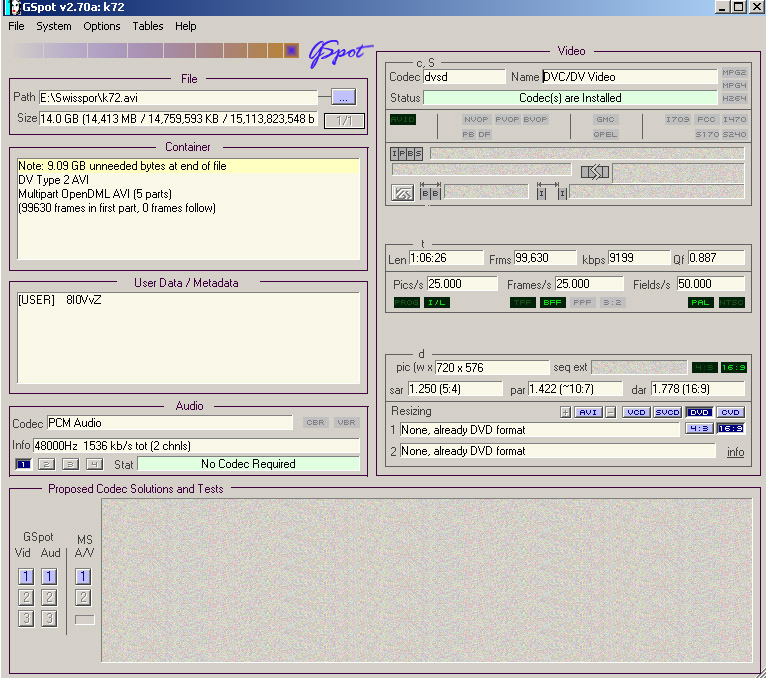Select audio stream 4 button
Screen dimensions: 766x678
pos(94,464)
